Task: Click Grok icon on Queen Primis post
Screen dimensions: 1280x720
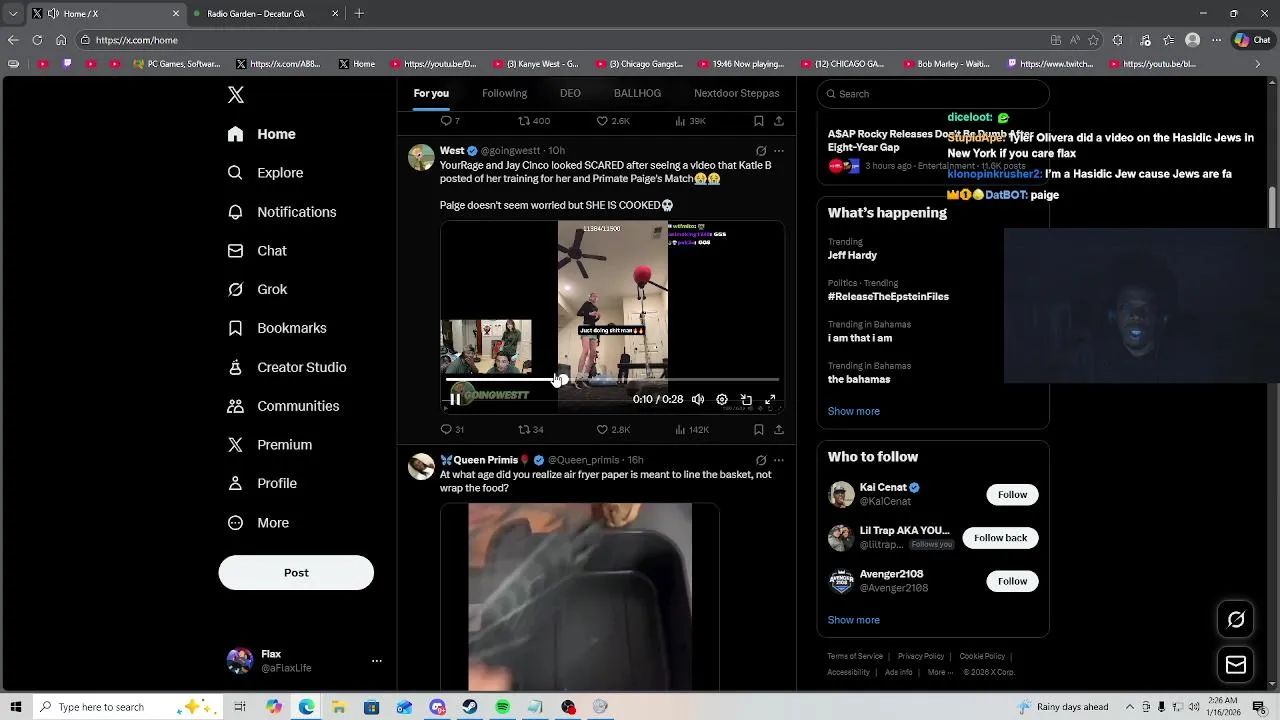Action: (761, 460)
